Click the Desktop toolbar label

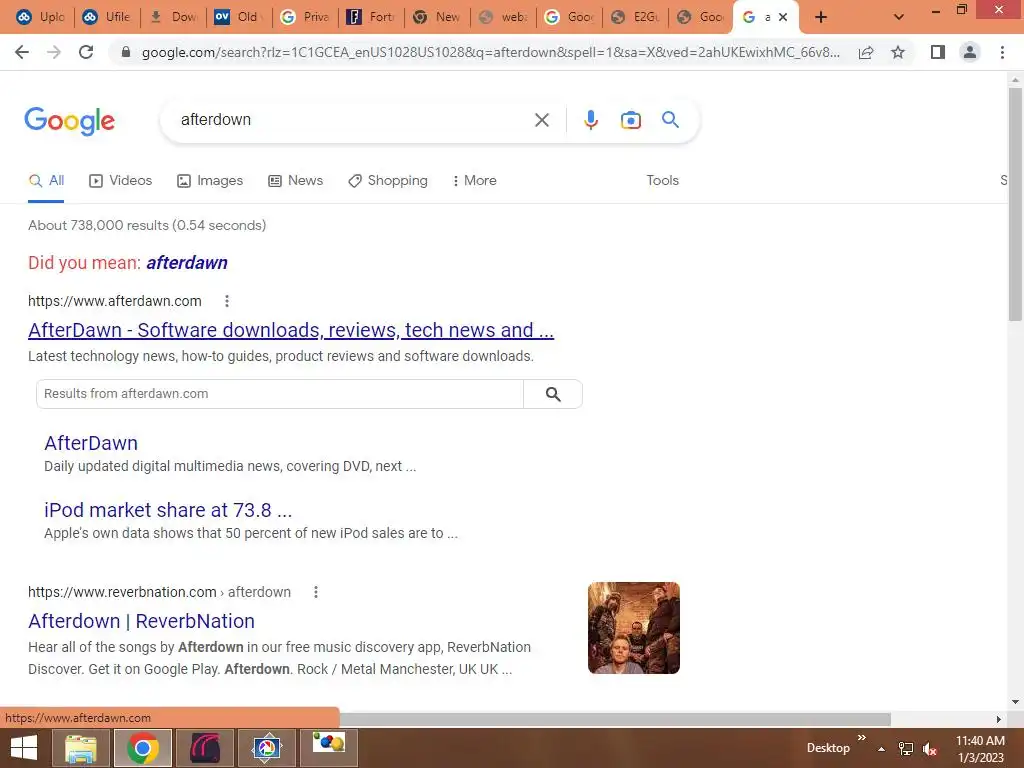tap(828, 748)
